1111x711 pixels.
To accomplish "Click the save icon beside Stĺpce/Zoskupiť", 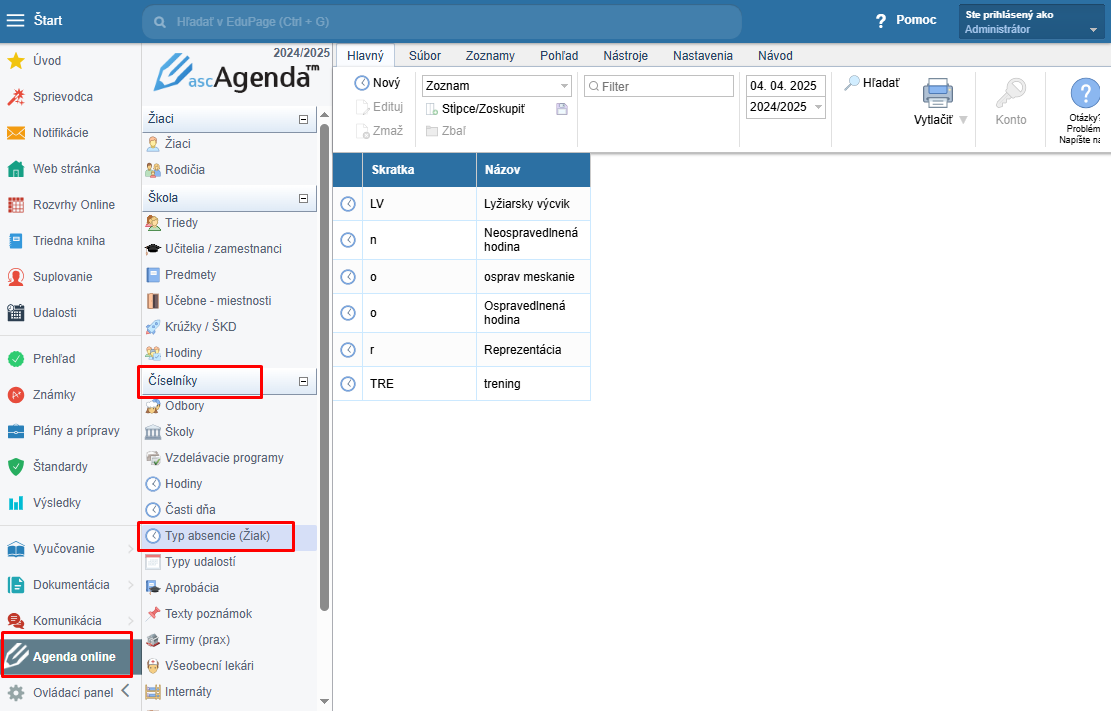I will tap(562, 109).
